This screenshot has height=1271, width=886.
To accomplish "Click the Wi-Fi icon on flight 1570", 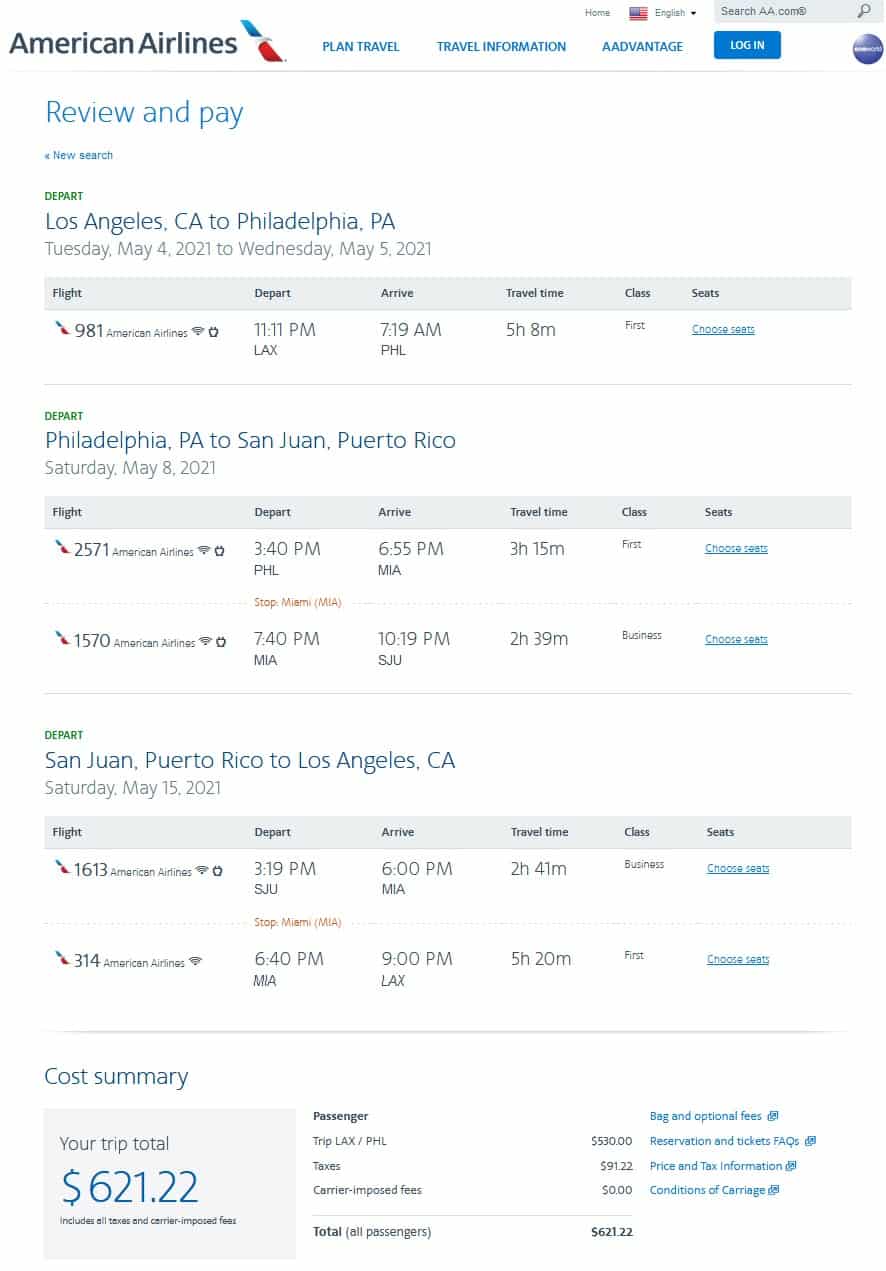I will tap(205, 642).
